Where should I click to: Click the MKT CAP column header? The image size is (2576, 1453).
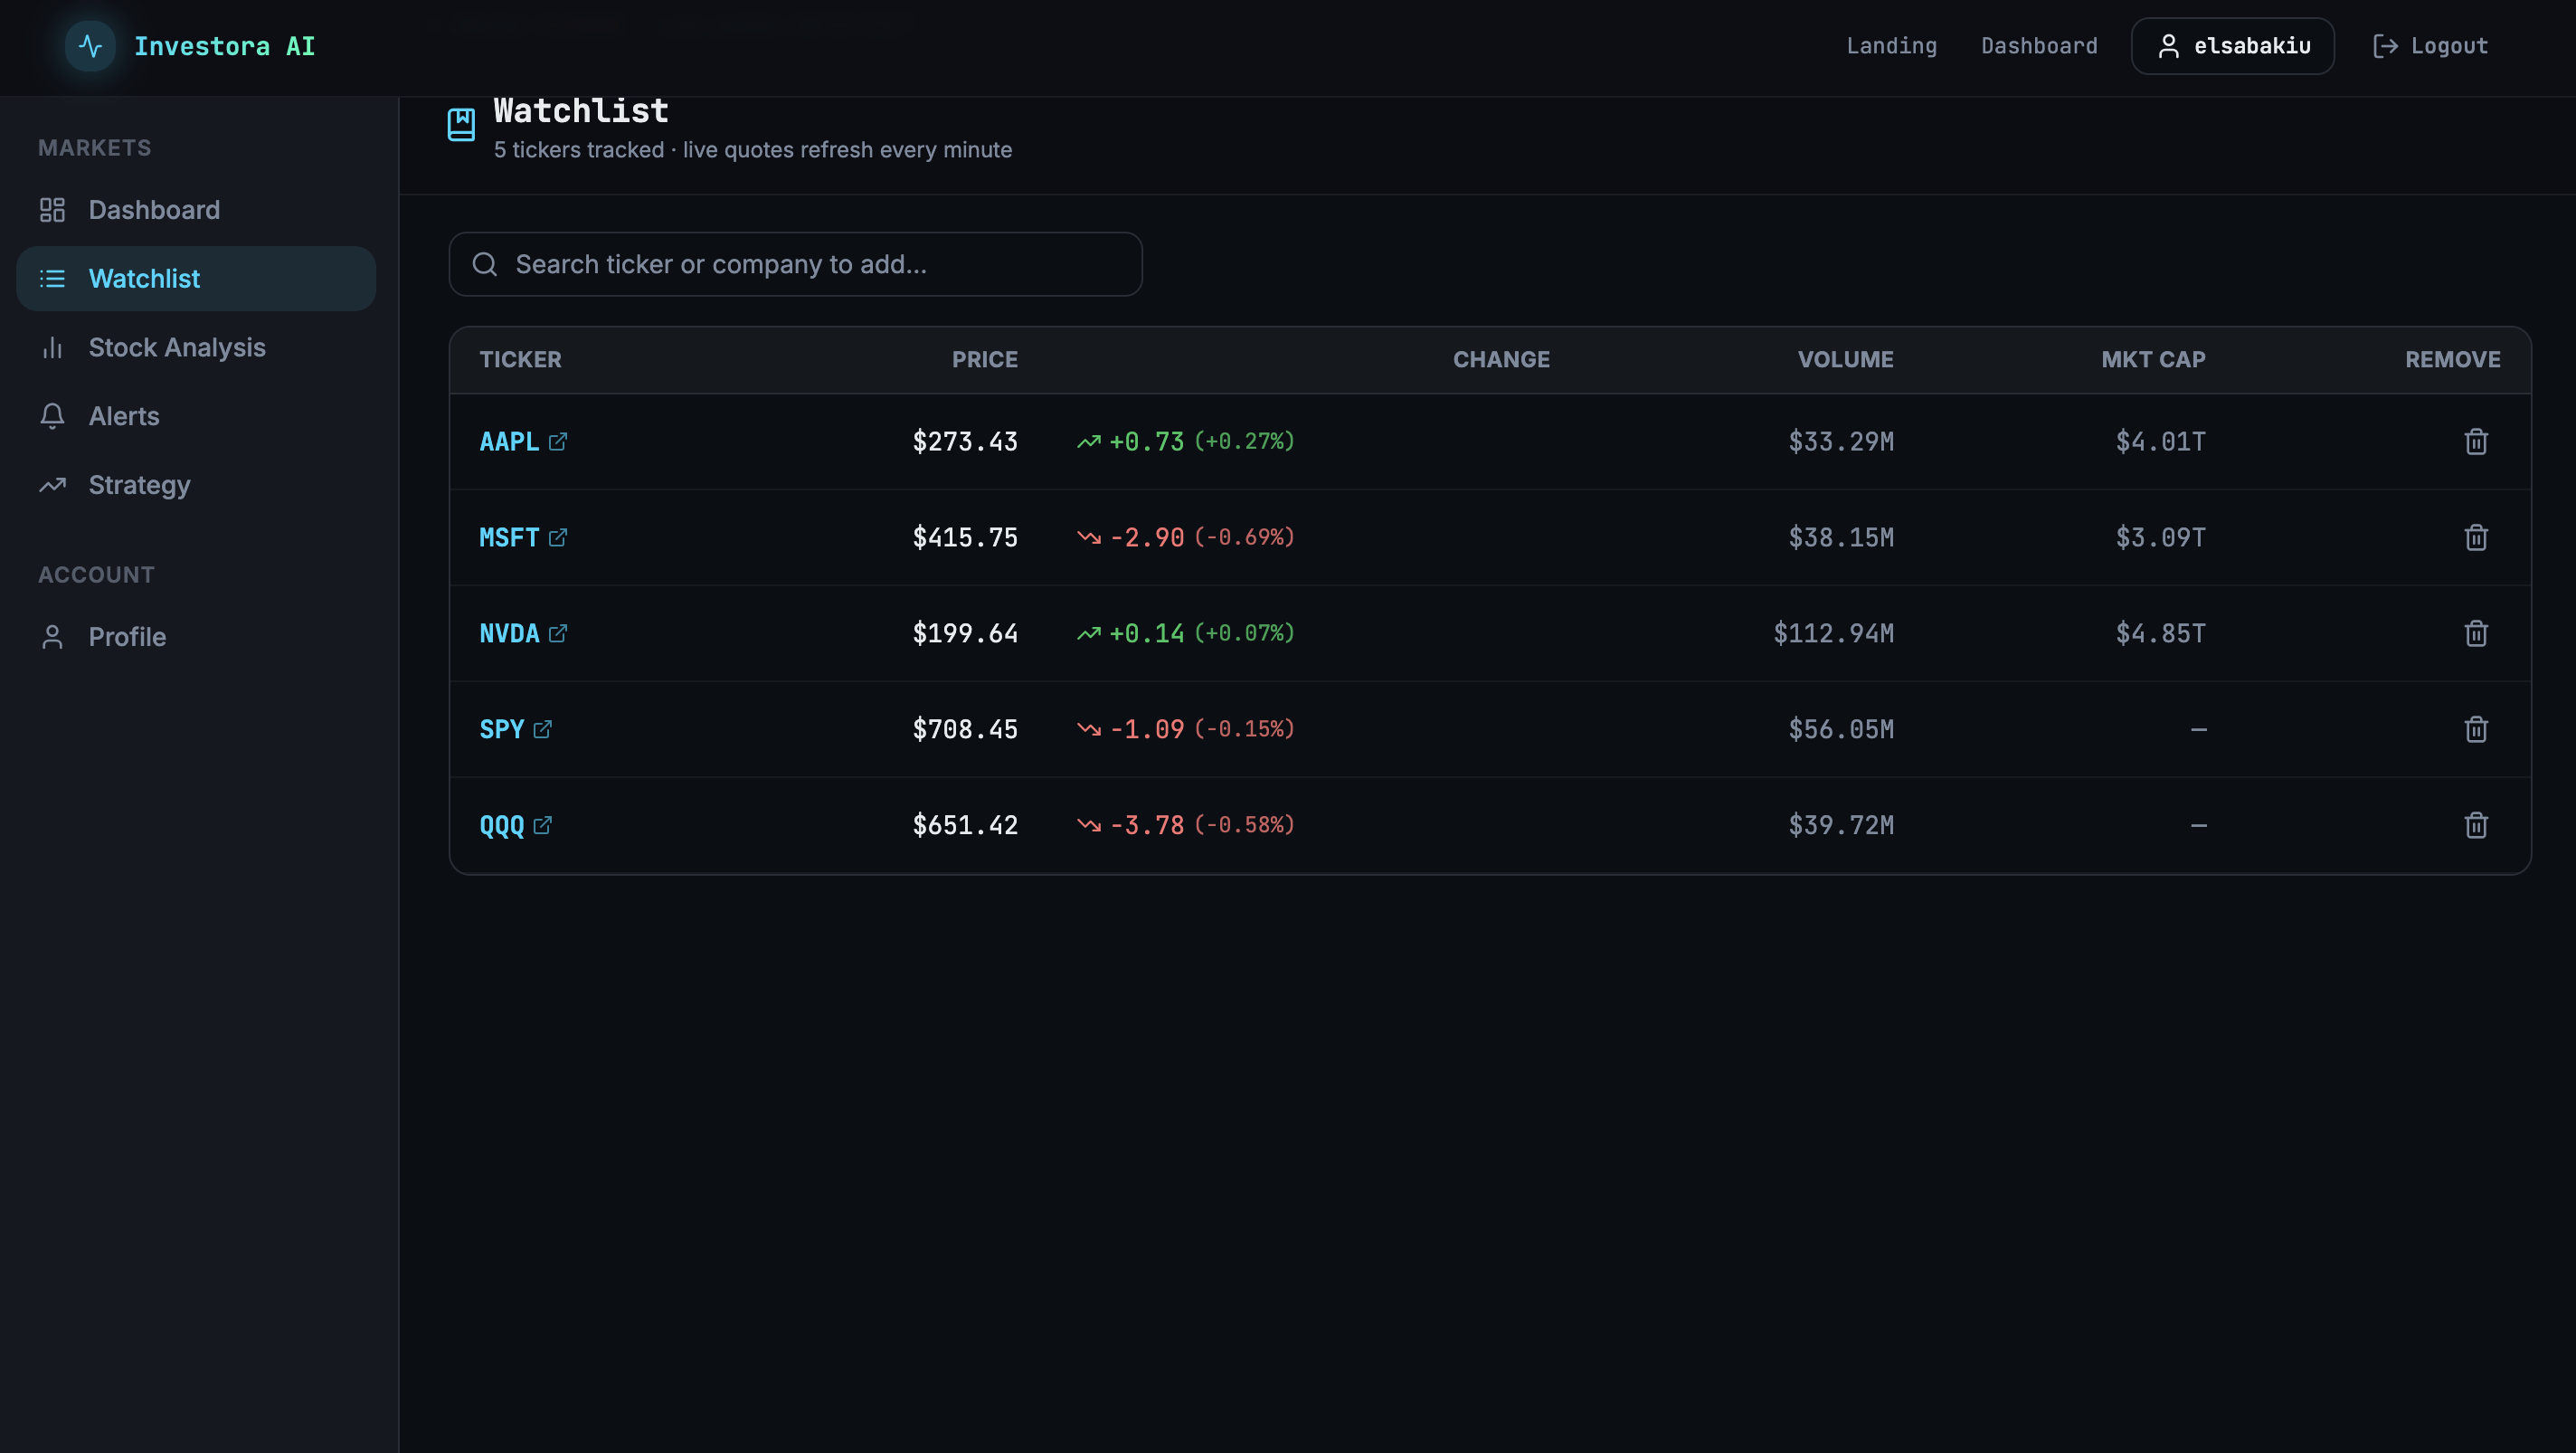pyautogui.click(x=2153, y=360)
